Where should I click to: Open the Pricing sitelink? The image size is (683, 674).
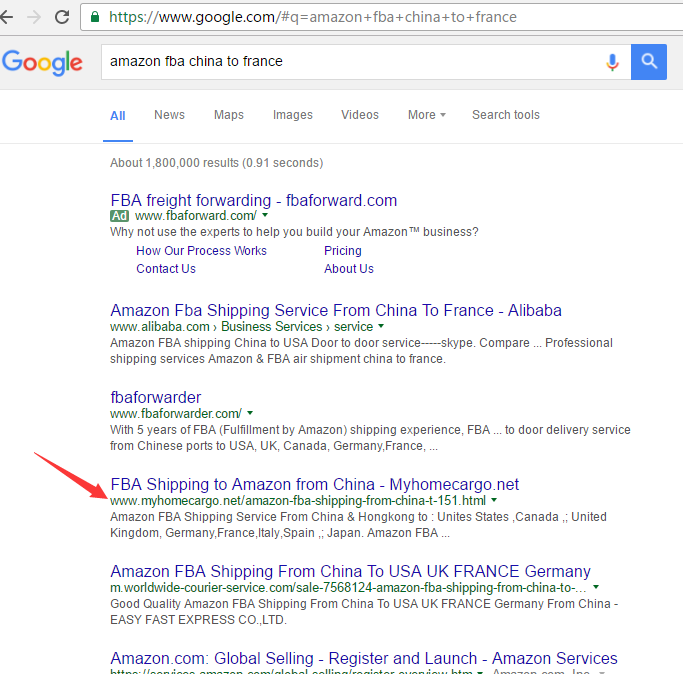(x=343, y=251)
